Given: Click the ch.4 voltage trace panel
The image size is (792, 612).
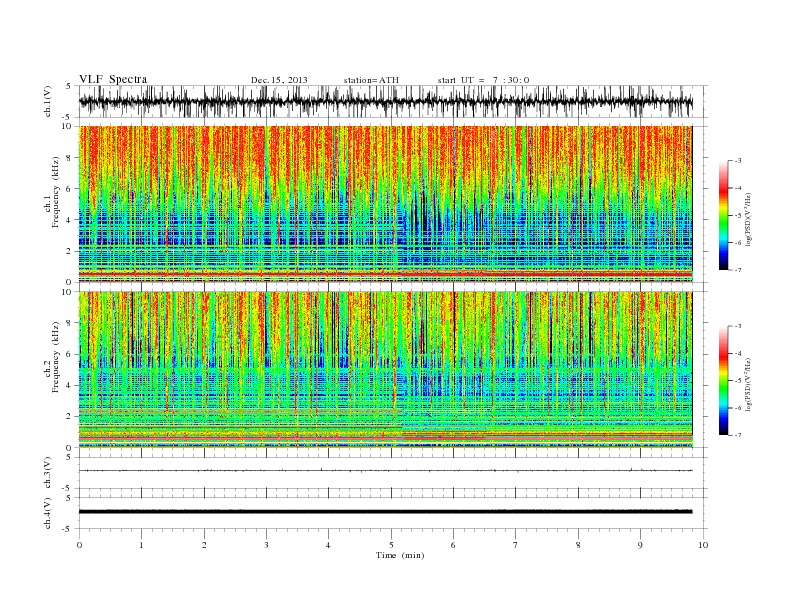Looking at the screenshot, I should click(393, 513).
